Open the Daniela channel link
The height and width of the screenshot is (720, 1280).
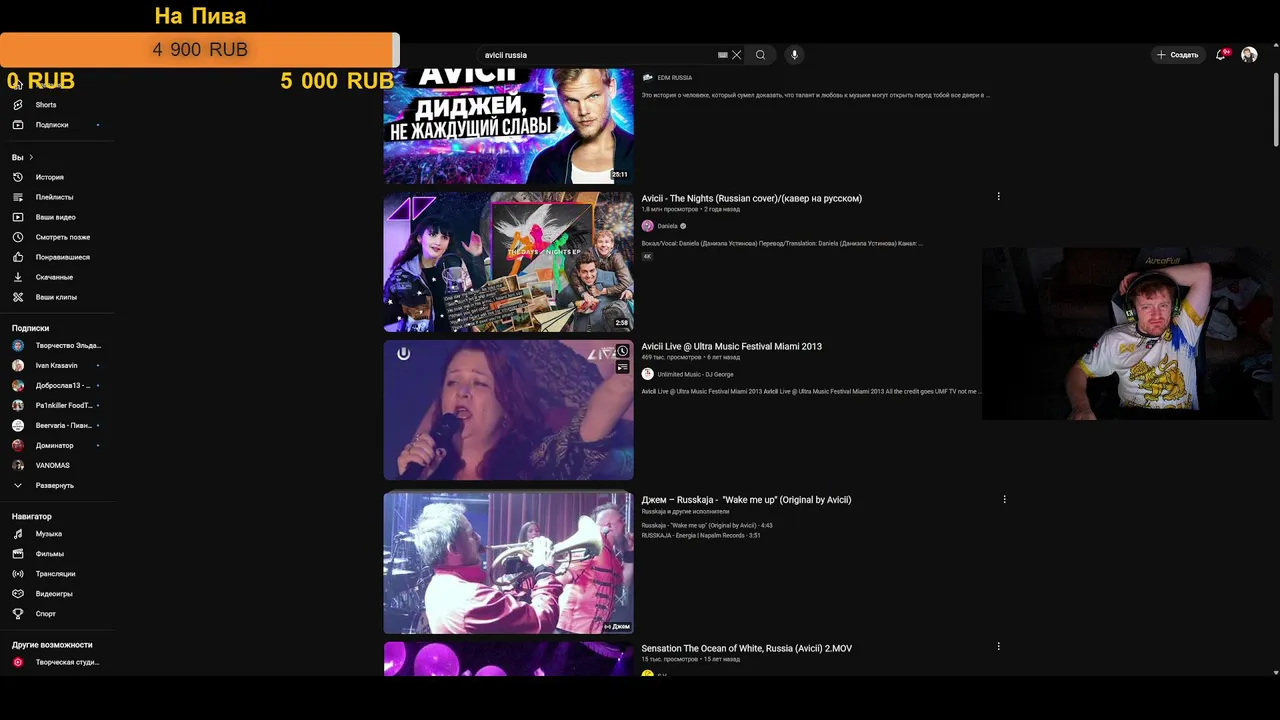point(667,226)
